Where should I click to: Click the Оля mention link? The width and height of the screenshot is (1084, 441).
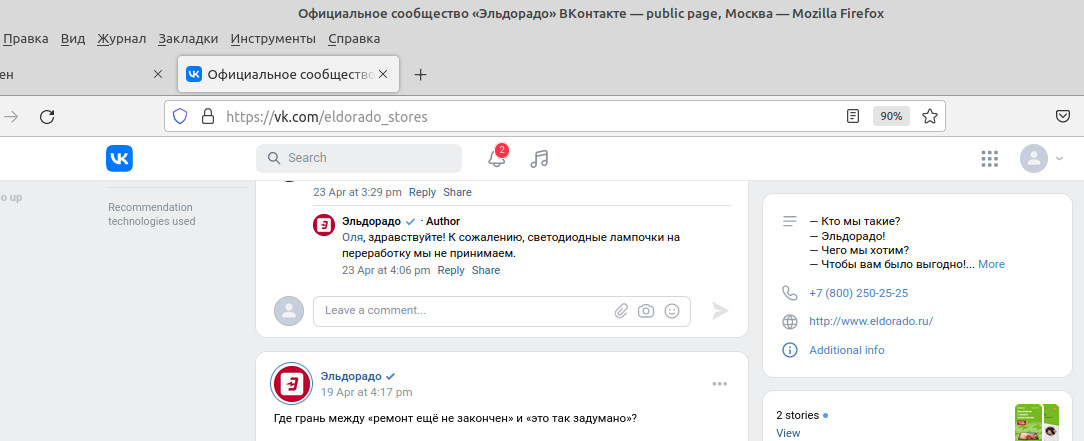[352, 238]
